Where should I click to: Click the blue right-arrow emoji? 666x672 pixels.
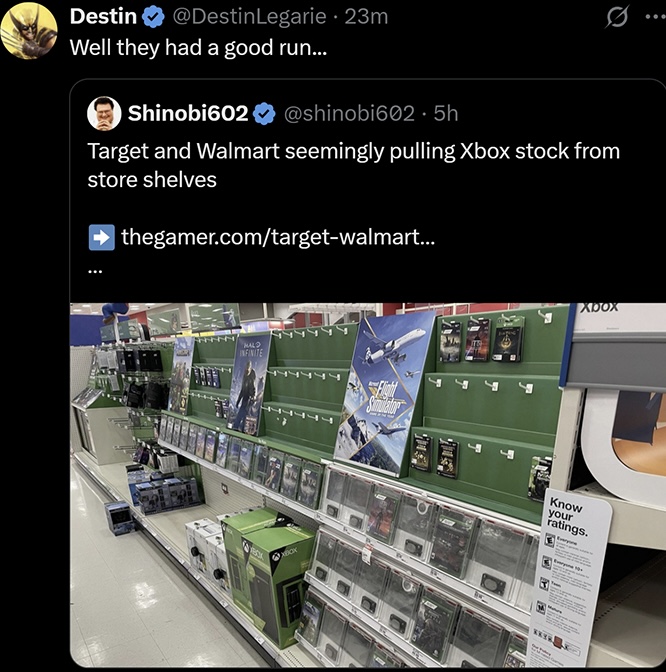tap(101, 237)
